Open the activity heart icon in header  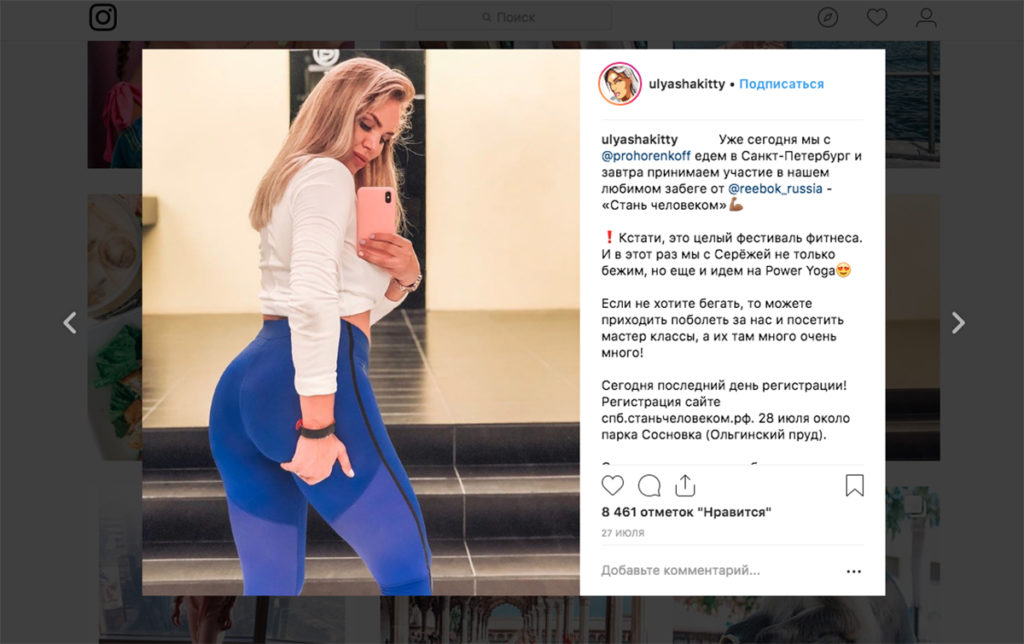point(876,18)
